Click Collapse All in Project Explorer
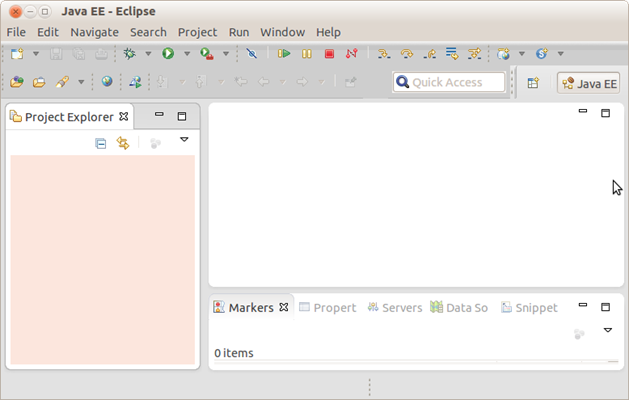Screen dimensions: 629x400 pyautogui.click(x=101, y=143)
